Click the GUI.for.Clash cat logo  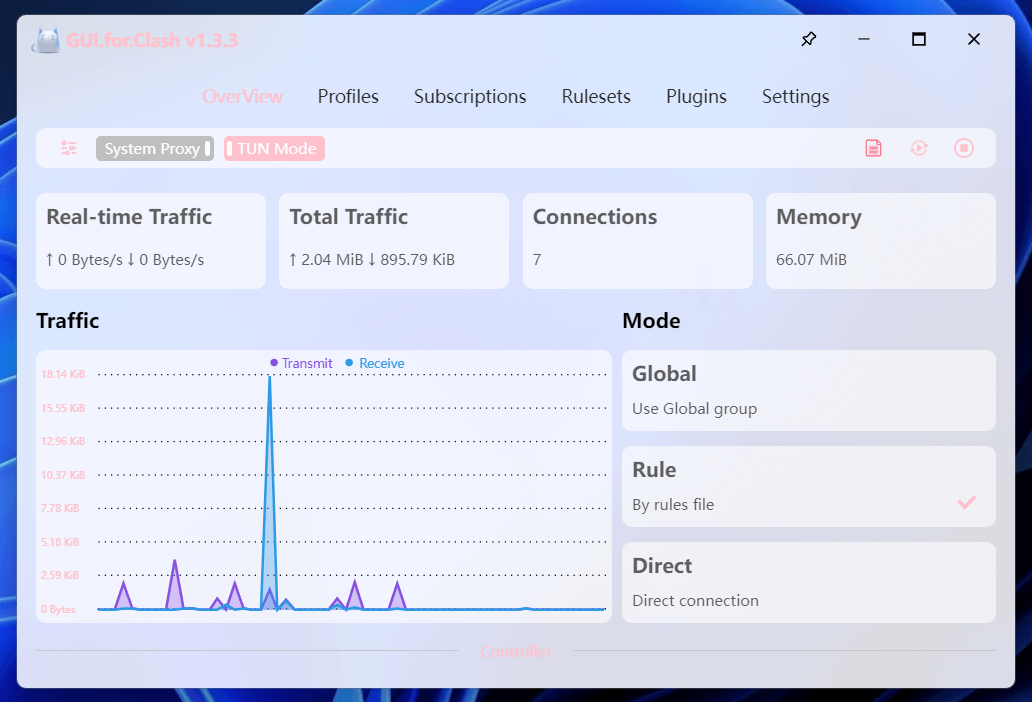pyautogui.click(x=47, y=40)
